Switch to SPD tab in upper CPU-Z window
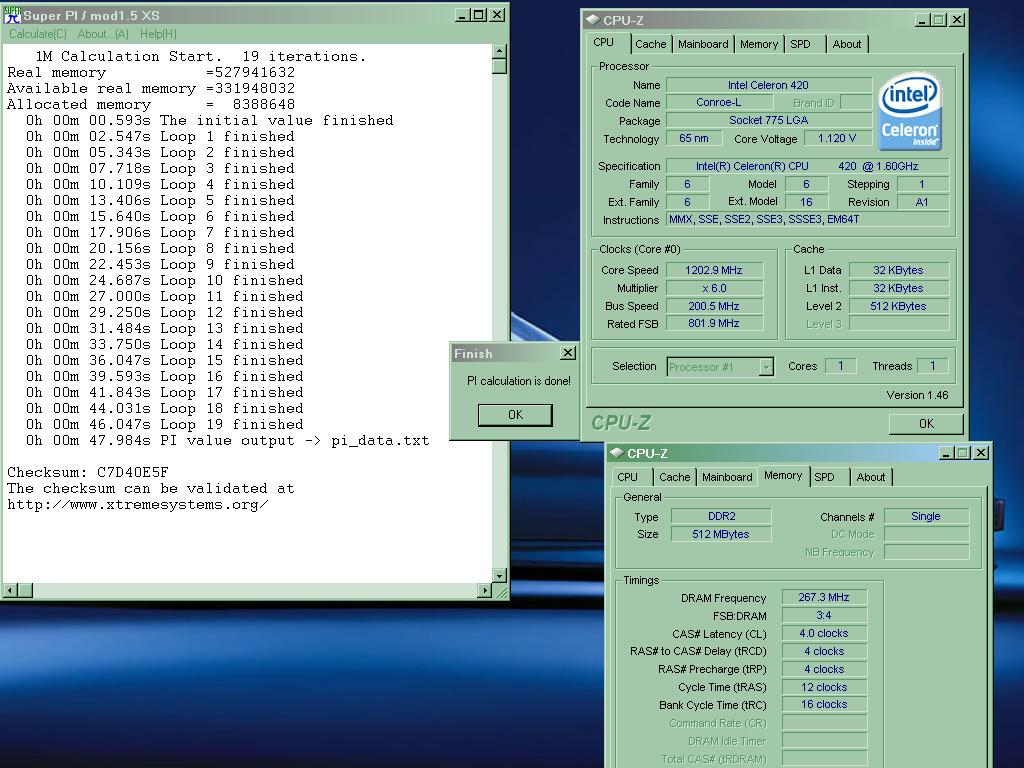The width and height of the screenshot is (1024, 768). pyautogui.click(x=800, y=44)
